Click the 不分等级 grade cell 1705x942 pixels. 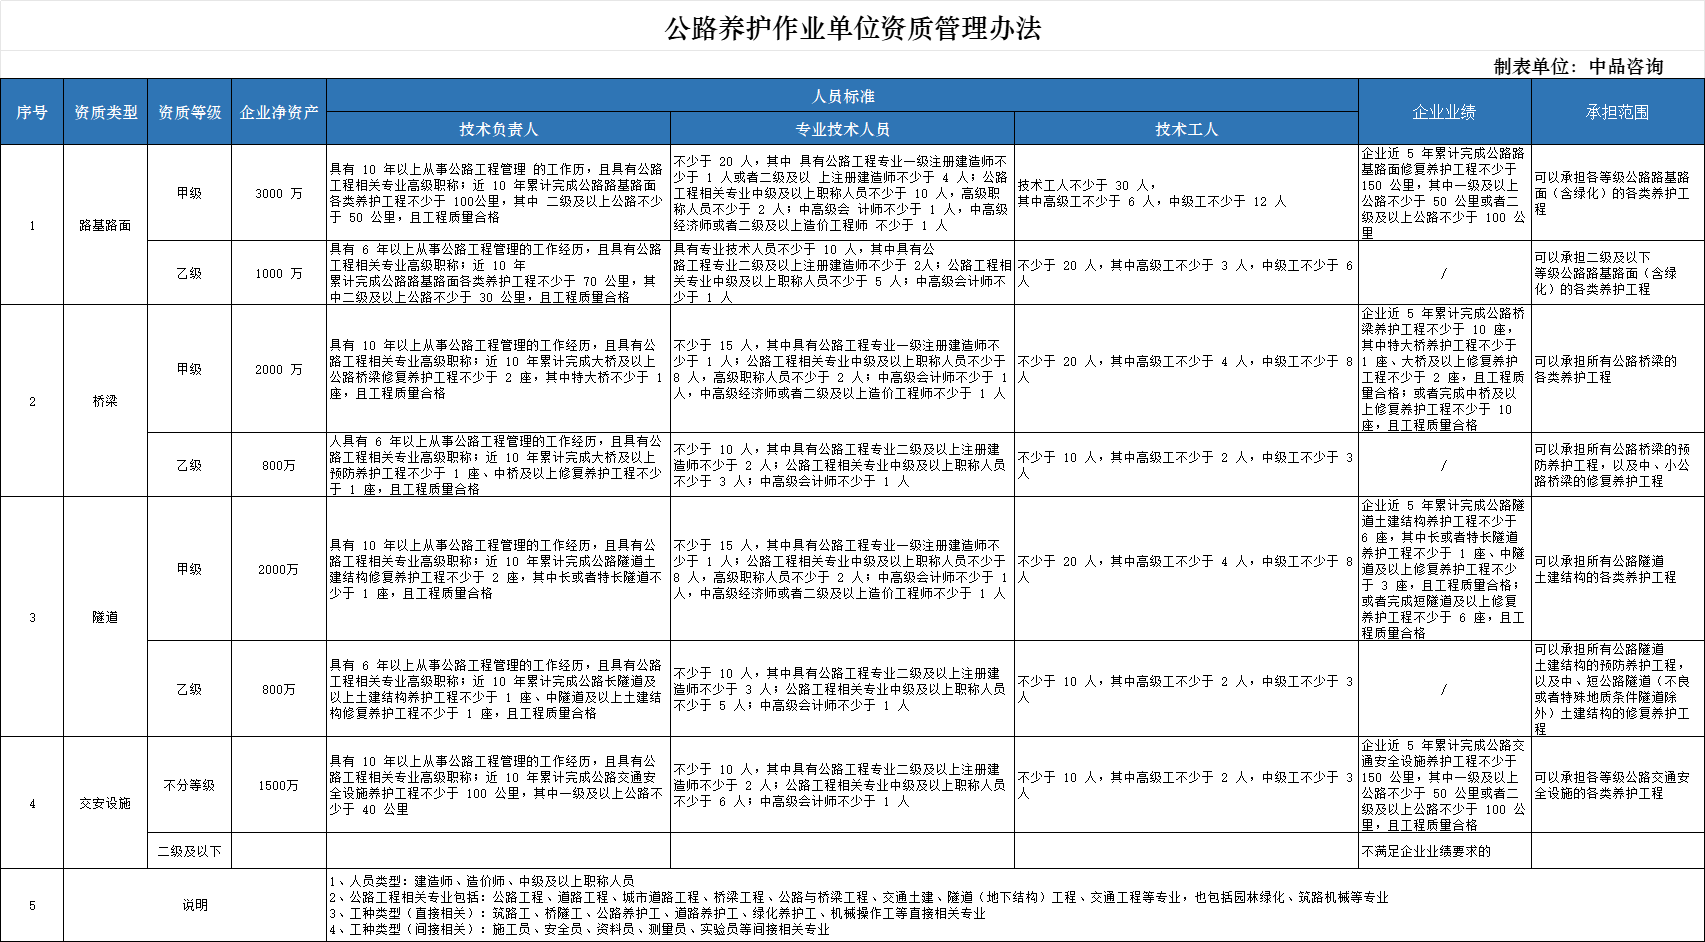point(190,785)
